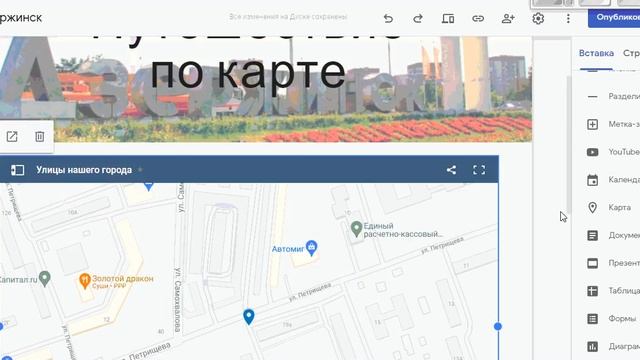Click the blue pin at the map's top edge
Image resolution: width=640 pixels, height=360 pixels.
[149, 187]
